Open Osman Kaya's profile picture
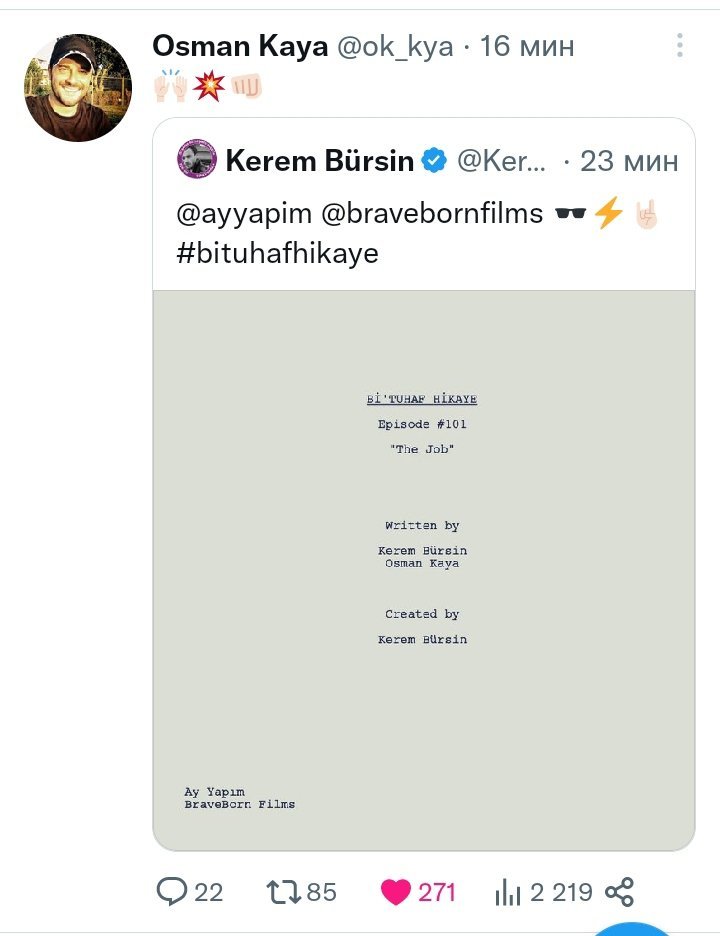720x936 pixels. pos(78,88)
